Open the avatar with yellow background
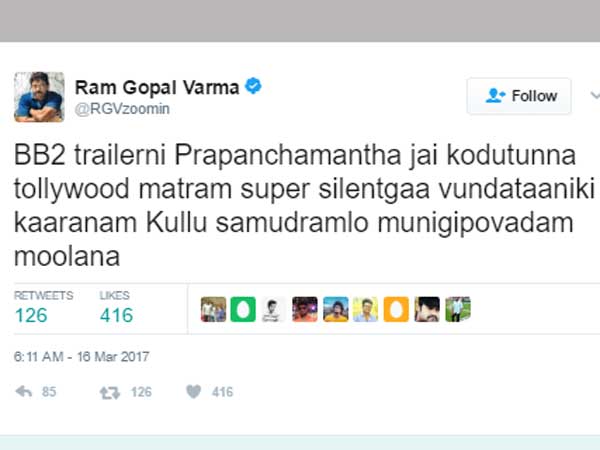 (365, 309)
